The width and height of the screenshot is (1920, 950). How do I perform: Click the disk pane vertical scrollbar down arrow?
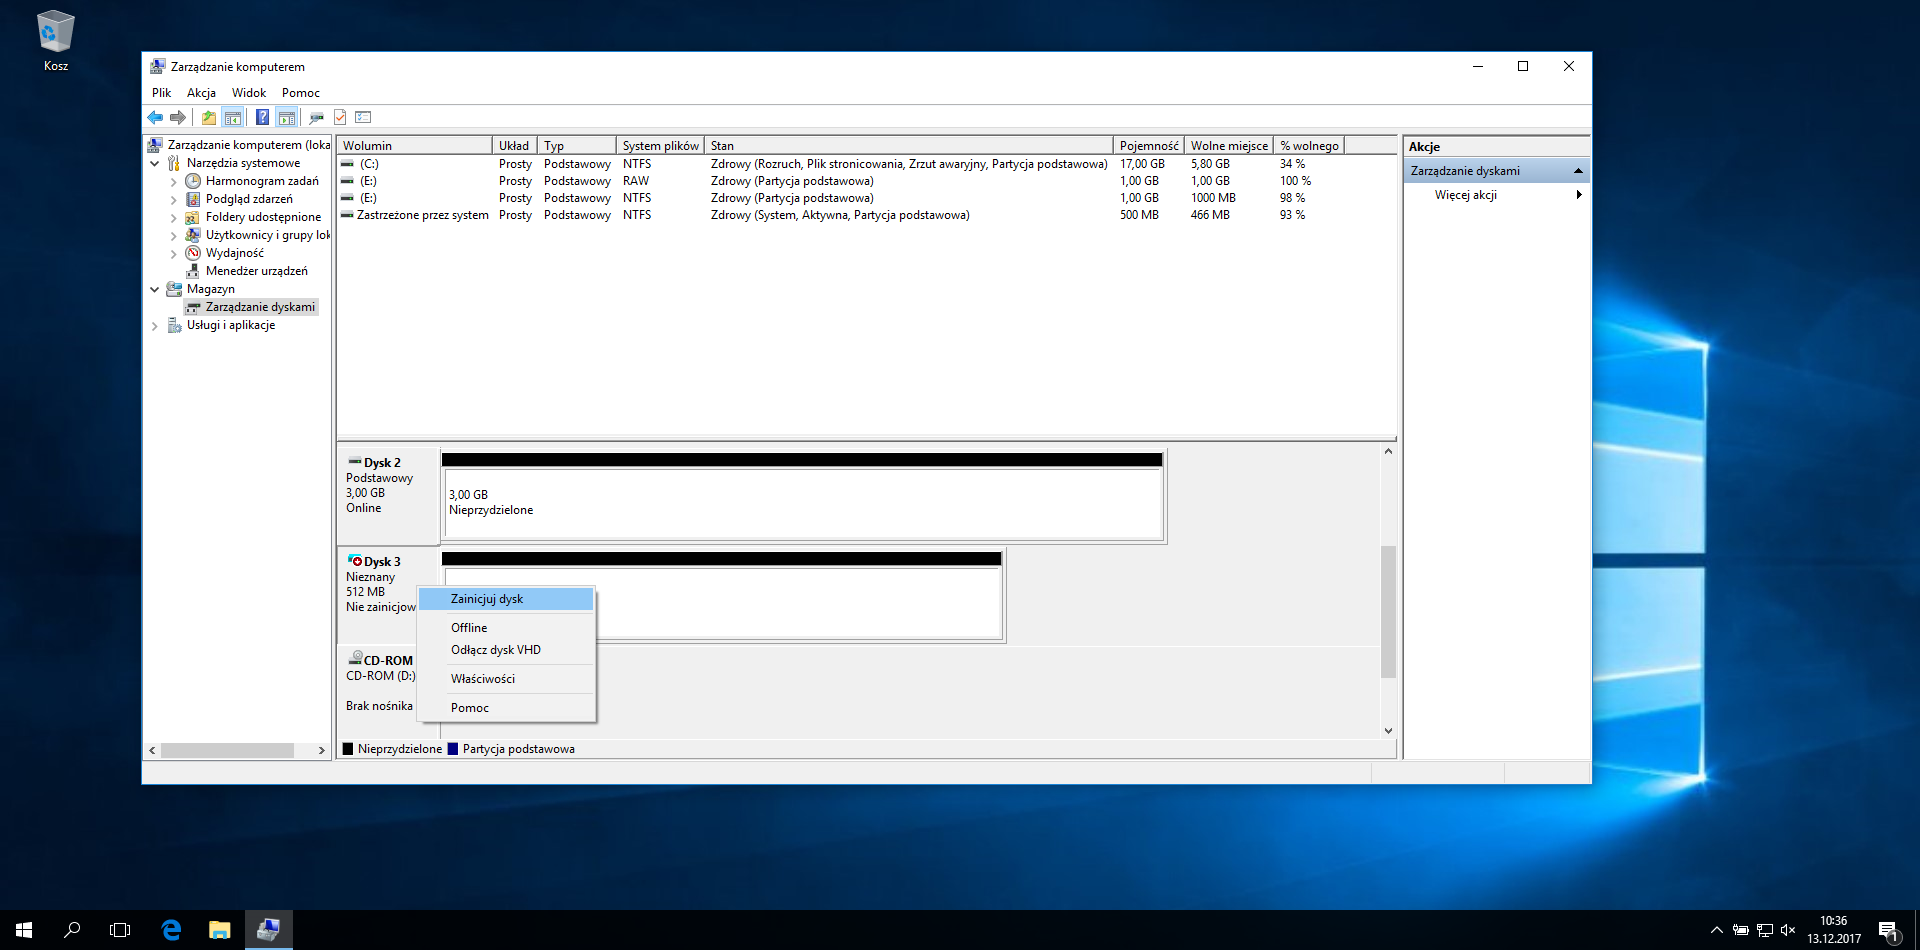coord(1388,731)
